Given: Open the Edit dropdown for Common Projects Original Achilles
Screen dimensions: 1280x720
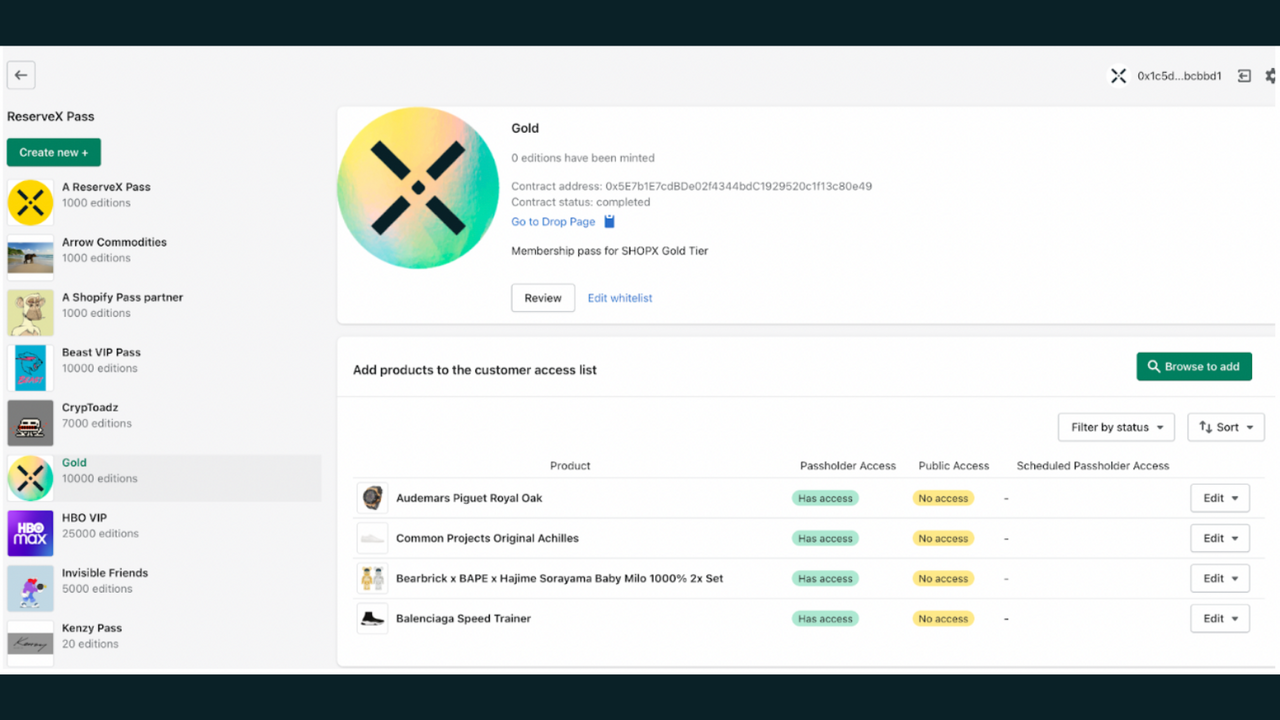Looking at the screenshot, I should 1220,537.
